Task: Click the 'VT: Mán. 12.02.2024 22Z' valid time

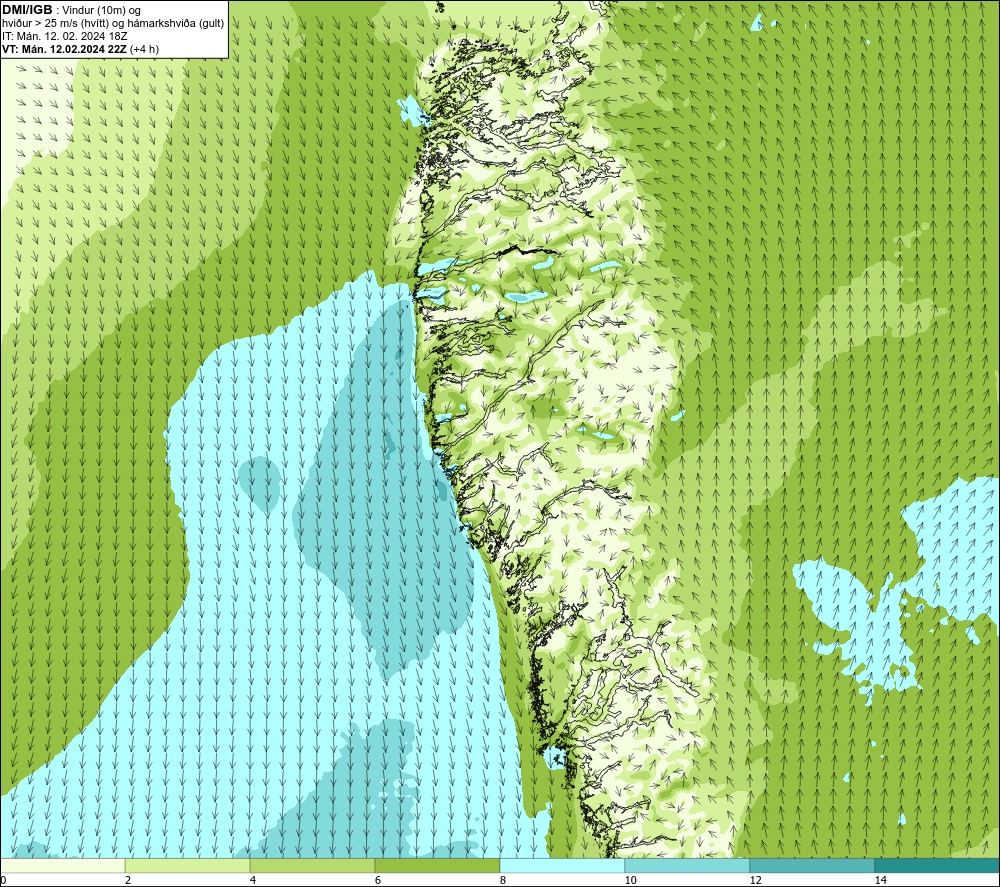Action: (x=64, y=49)
